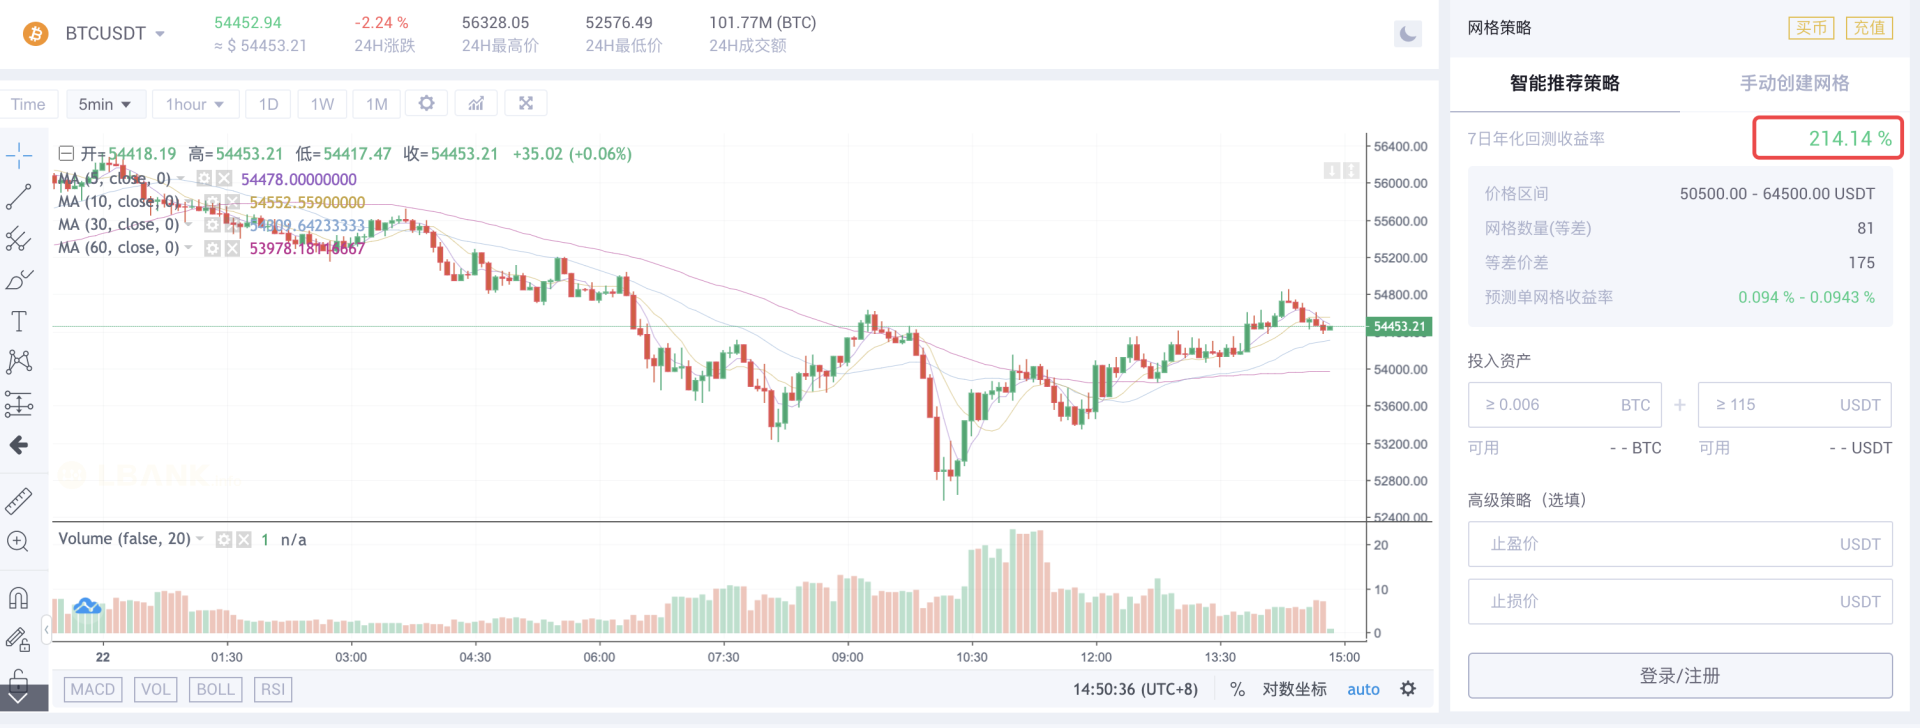
Task: Select the ruler measure tool
Action: (19, 500)
